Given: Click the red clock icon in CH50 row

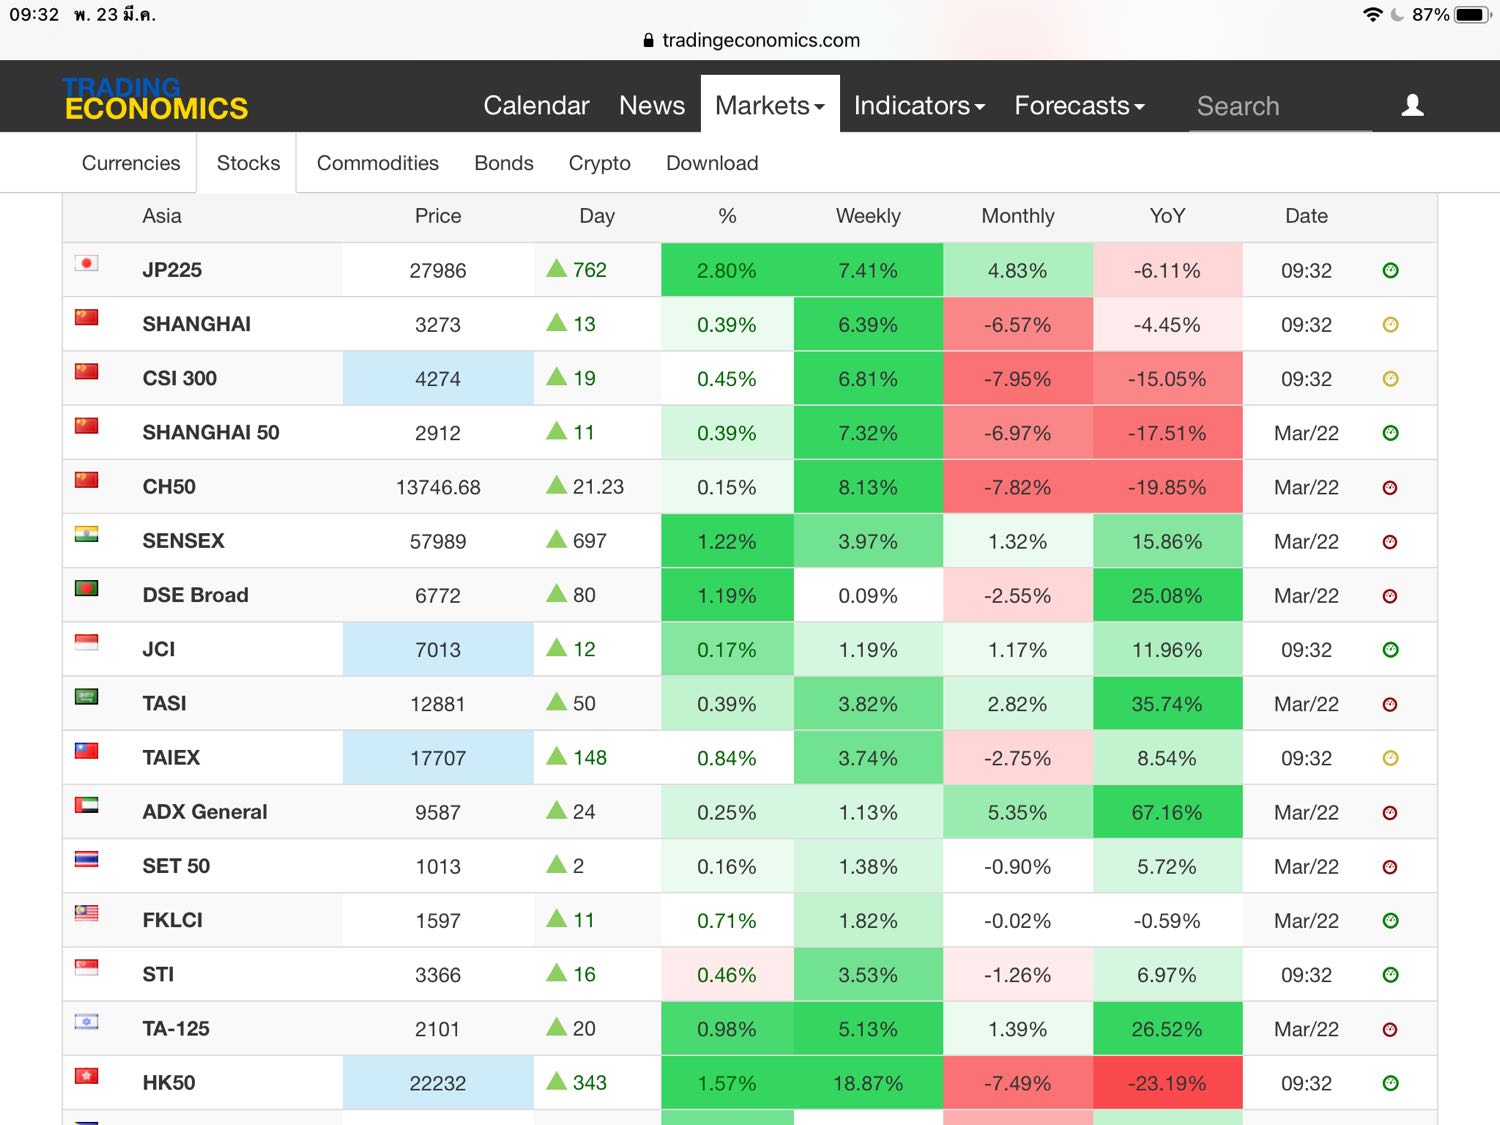Looking at the screenshot, I should click(1390, 488).
